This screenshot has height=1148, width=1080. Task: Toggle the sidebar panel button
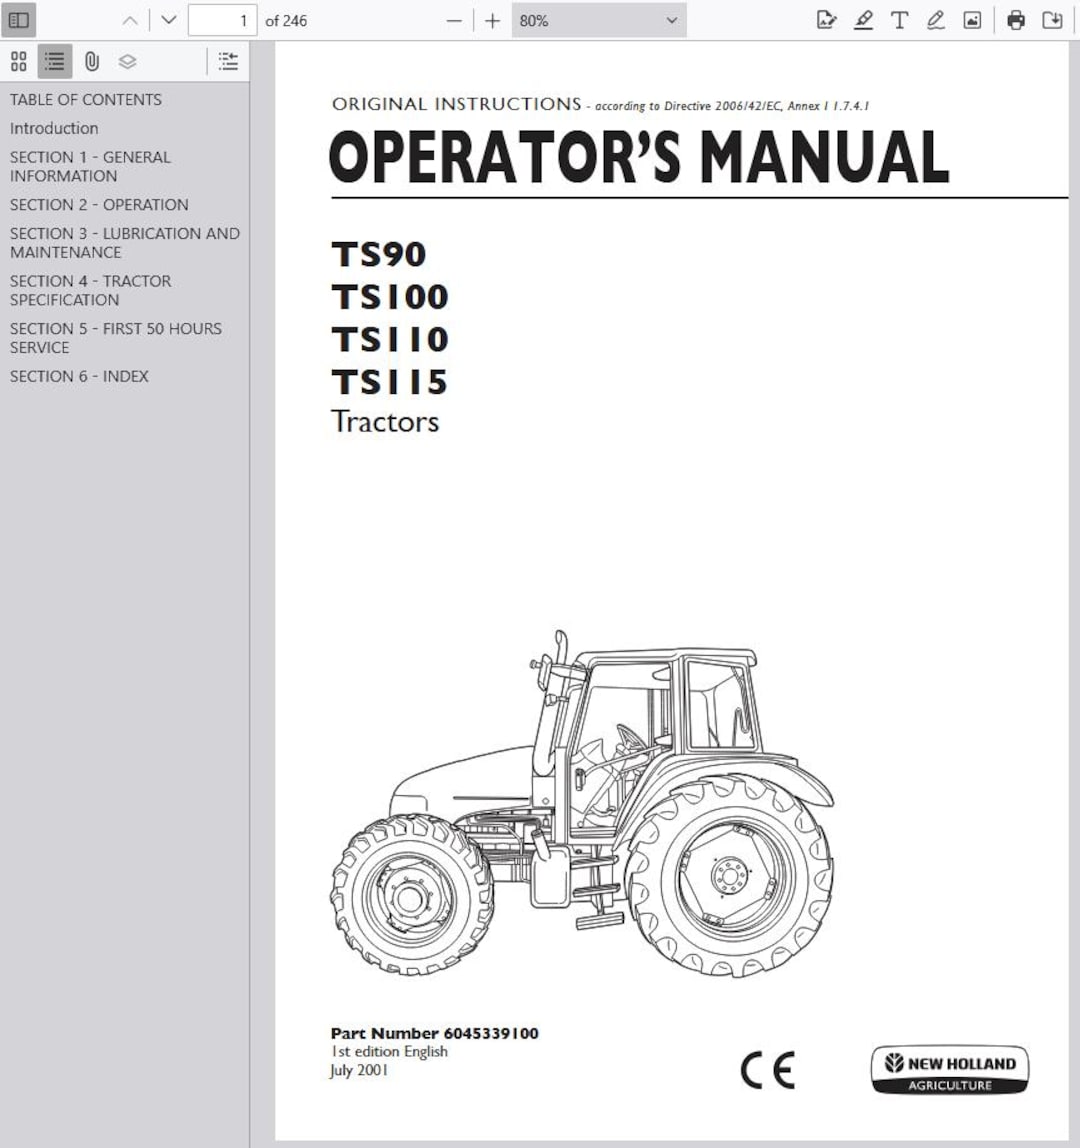pos(19,20)
